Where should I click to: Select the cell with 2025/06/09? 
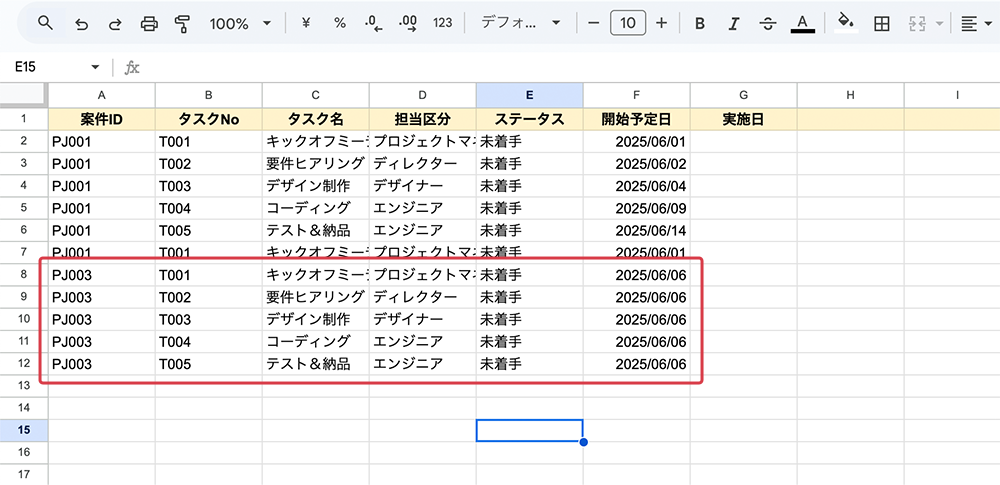(x=636, y=208)
